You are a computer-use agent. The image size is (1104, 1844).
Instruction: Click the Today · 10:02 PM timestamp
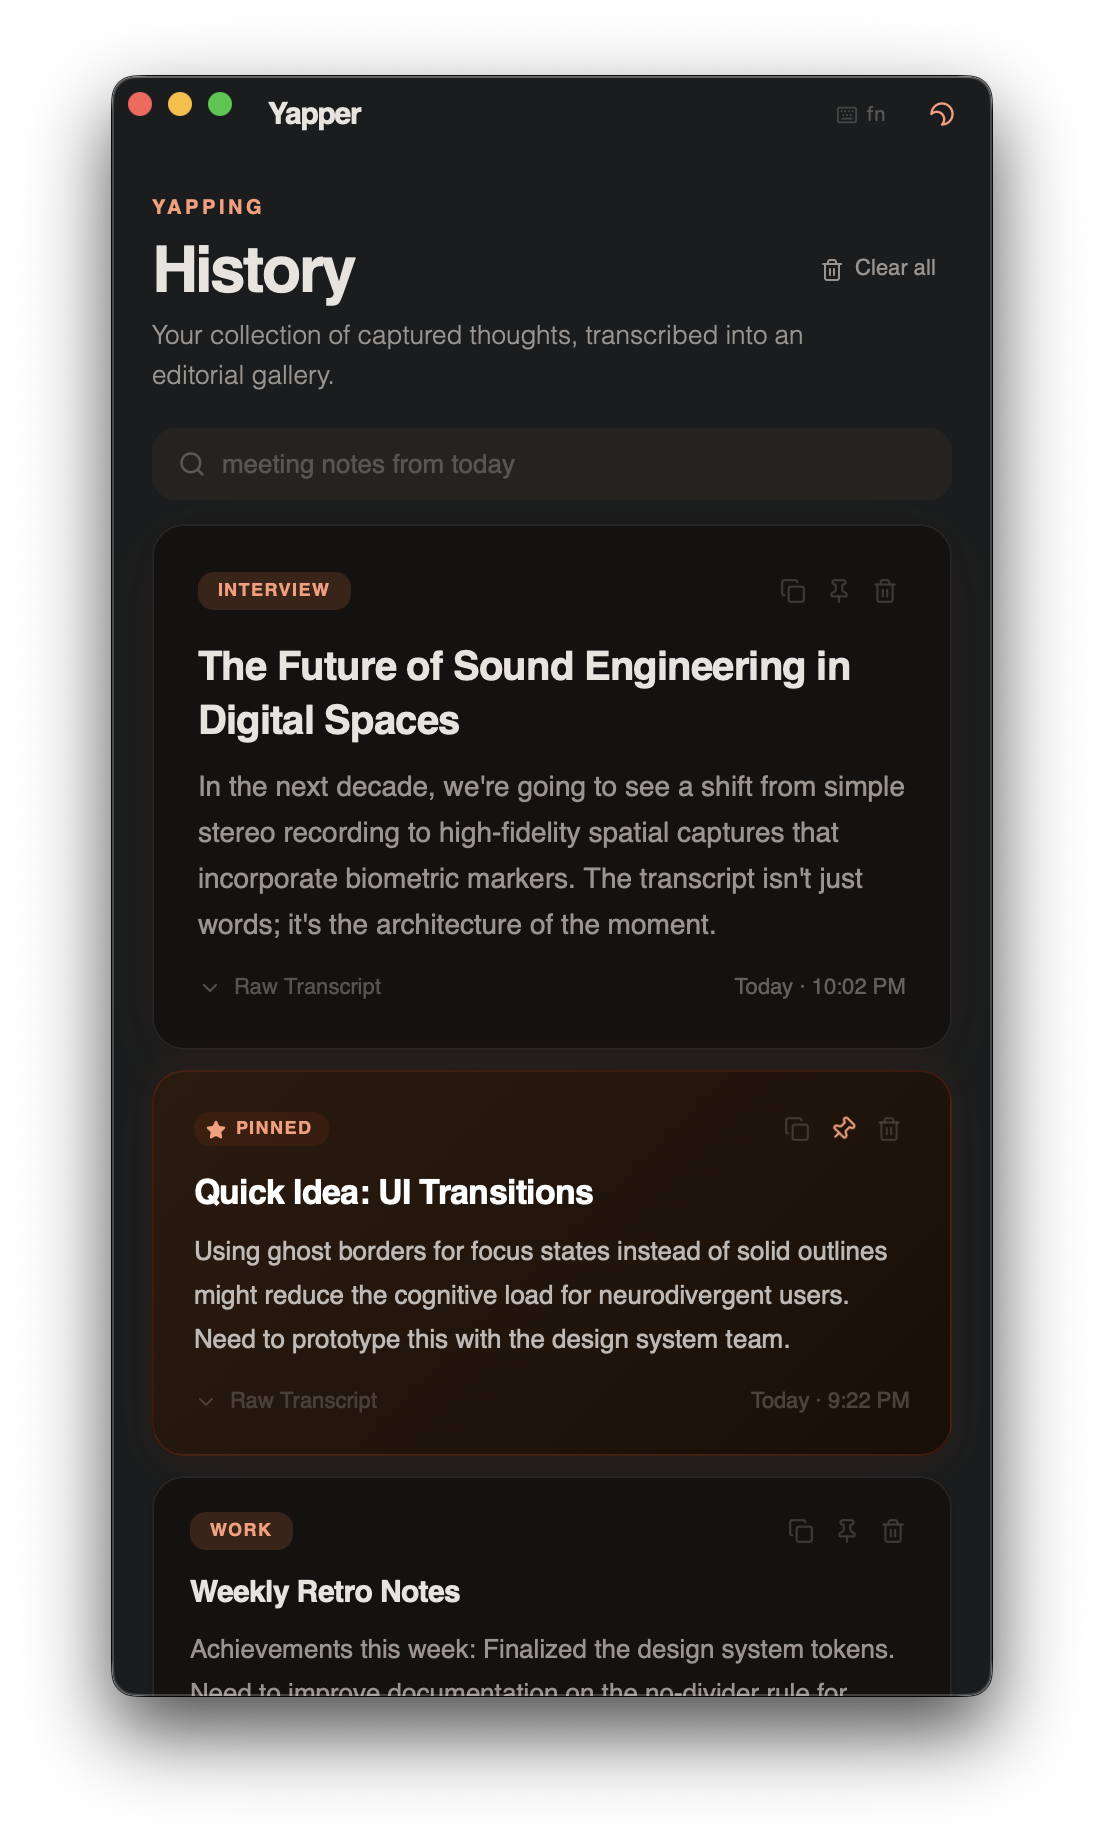(x=820, y=987)
